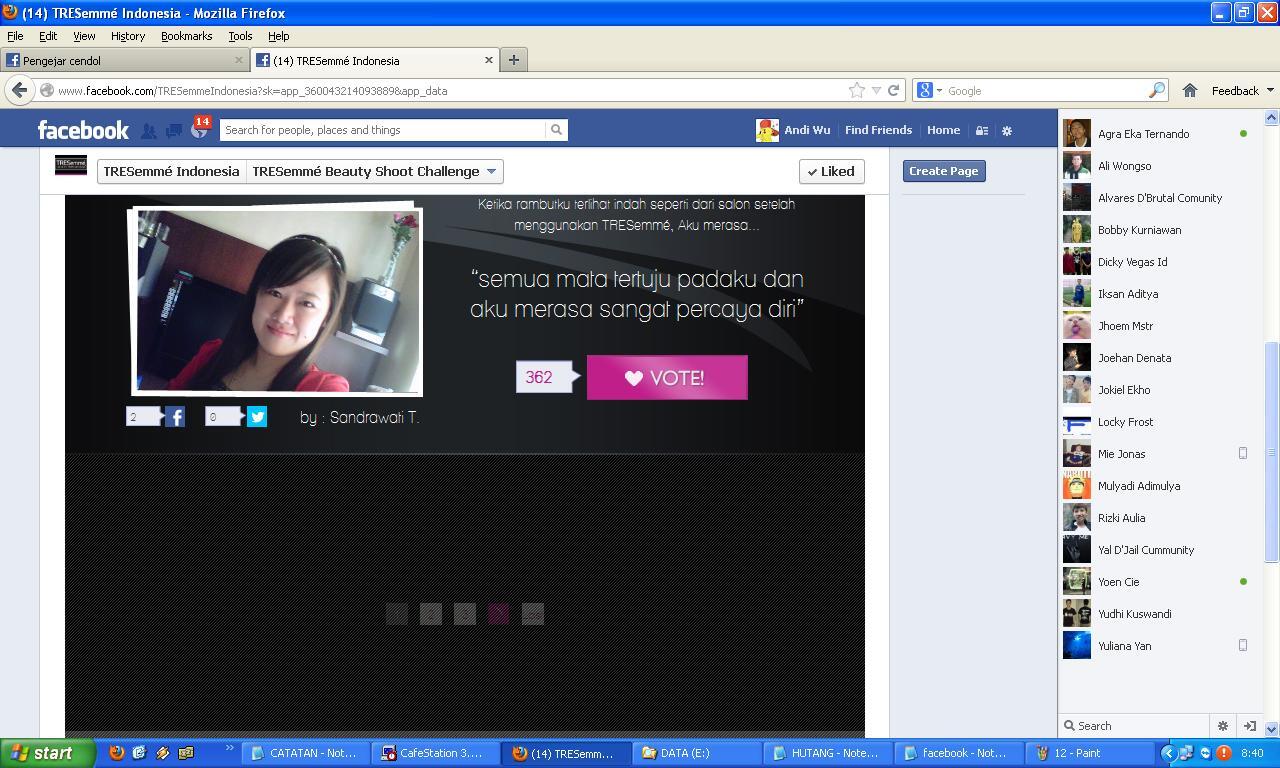
Task: Share entry via Twitter icon
Action: 257,417
